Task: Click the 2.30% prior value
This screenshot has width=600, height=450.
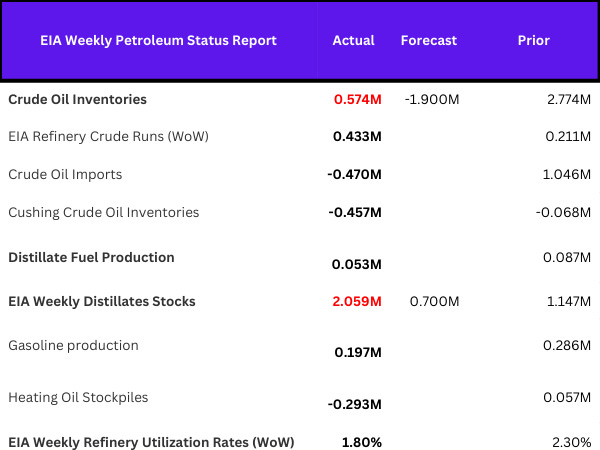Action: point(572,443)
